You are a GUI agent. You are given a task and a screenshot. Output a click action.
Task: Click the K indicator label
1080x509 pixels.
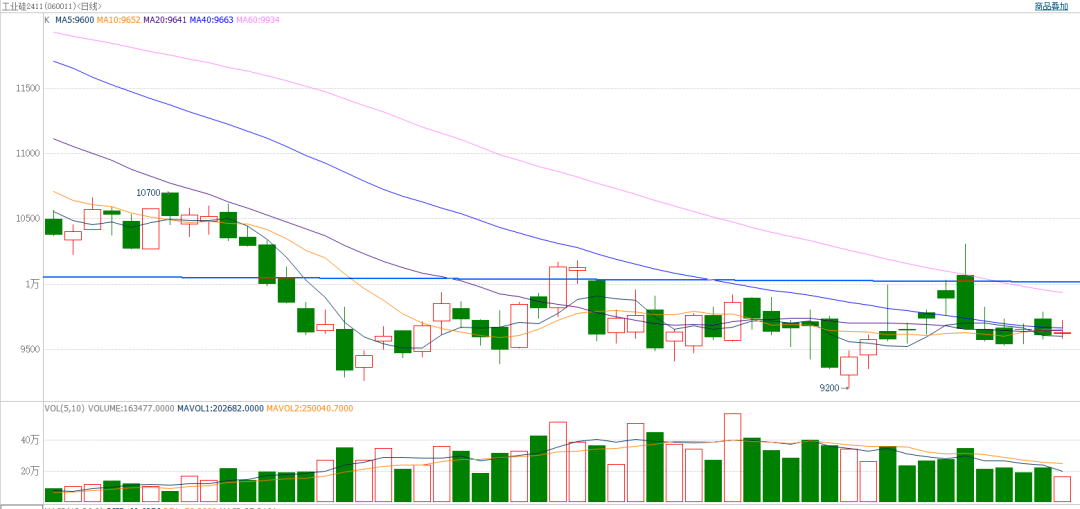(x=47, y=20)
